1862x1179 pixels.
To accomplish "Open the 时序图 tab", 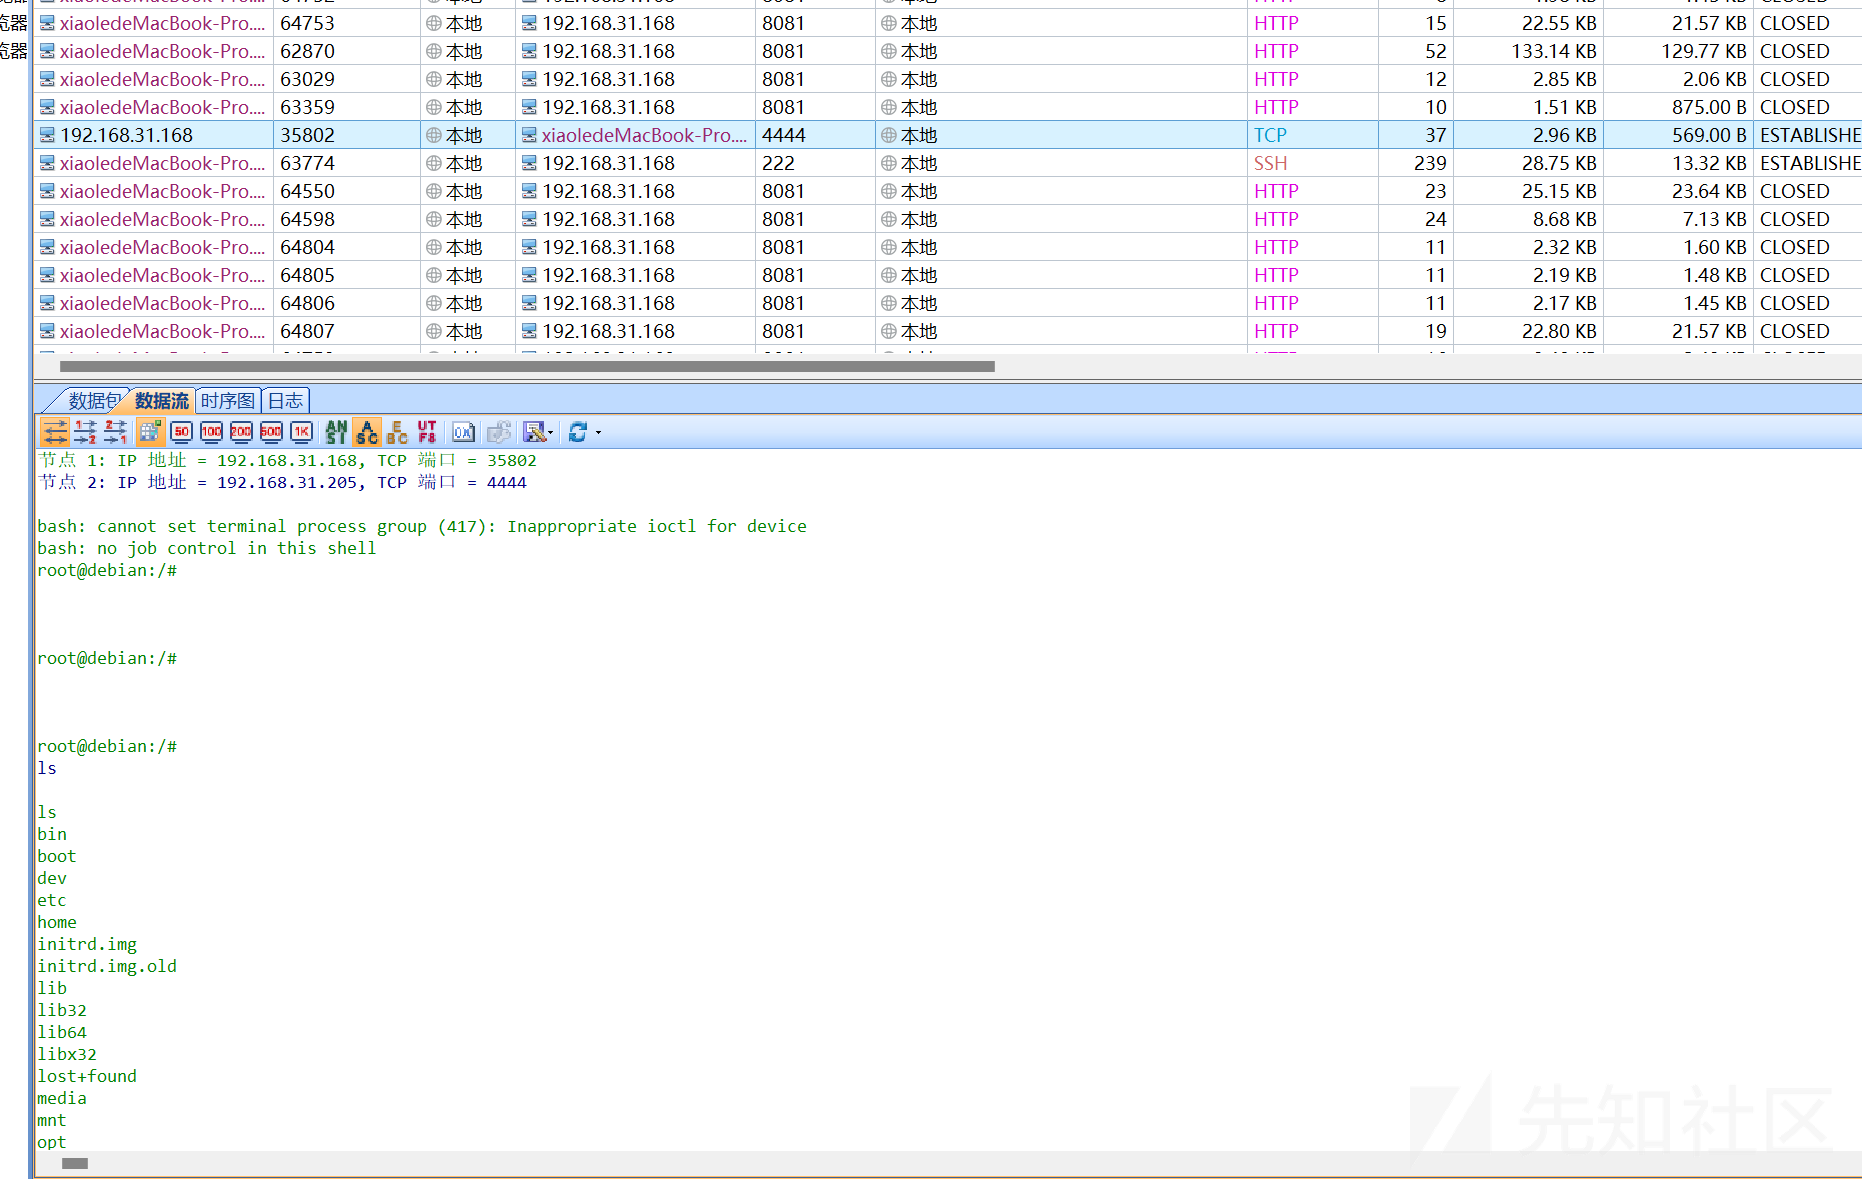I will tap(228, 401).
